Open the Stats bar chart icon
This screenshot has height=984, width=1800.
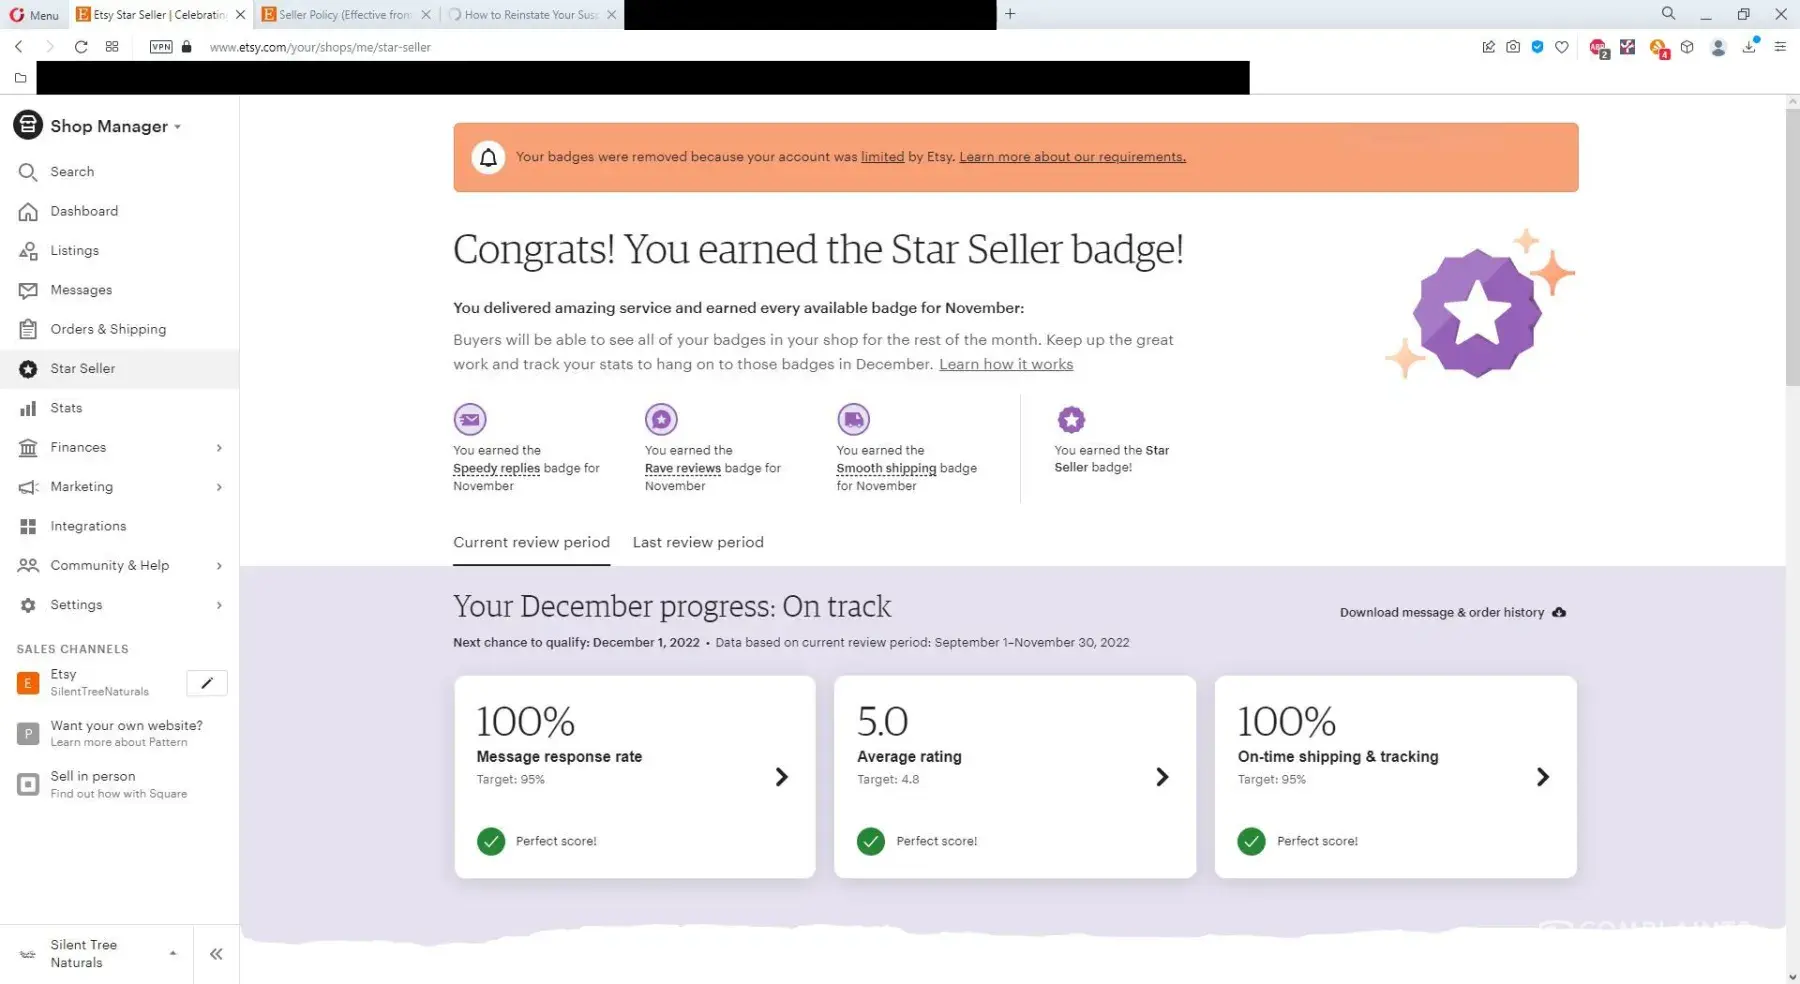[x=28, y=408]
